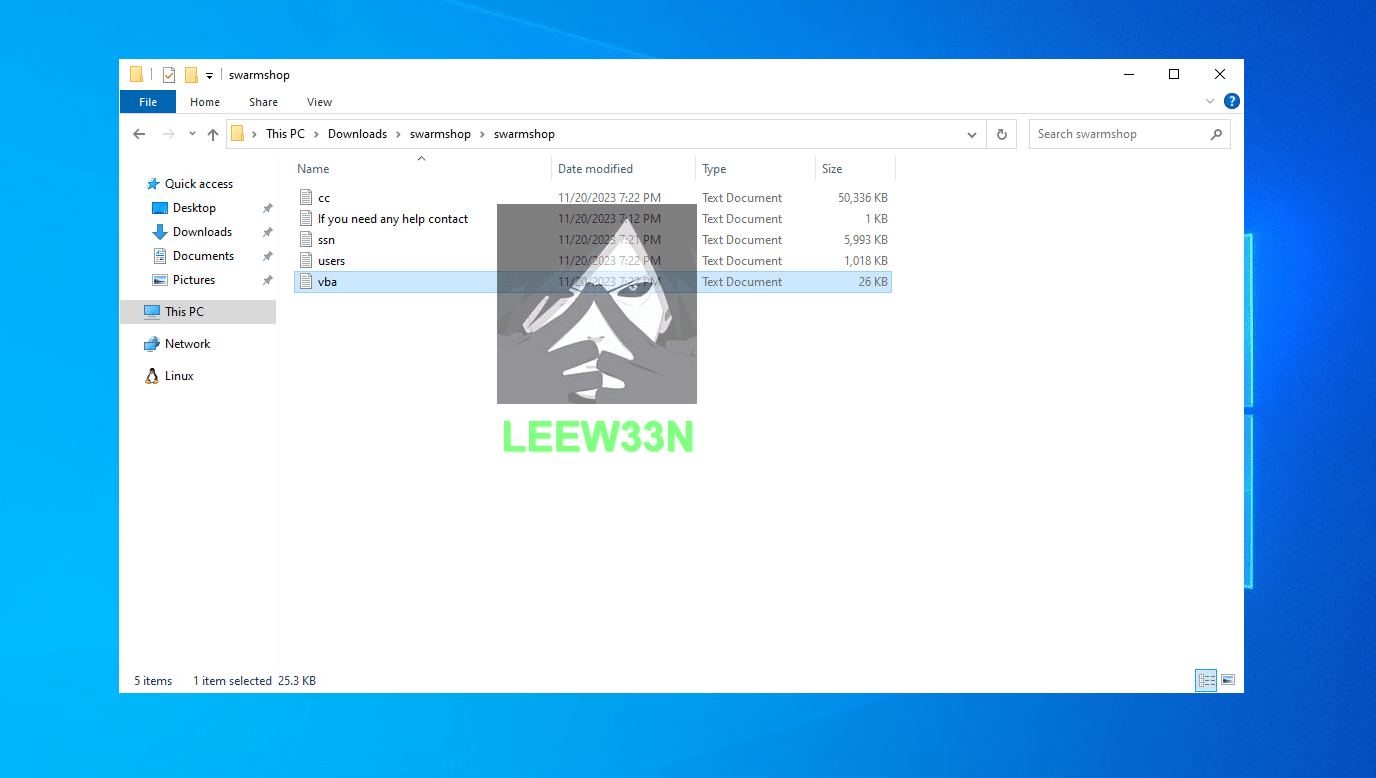Switch to large icons view
The width and height of the screenshot is (1376, 778).
(x=1228, y=680)
